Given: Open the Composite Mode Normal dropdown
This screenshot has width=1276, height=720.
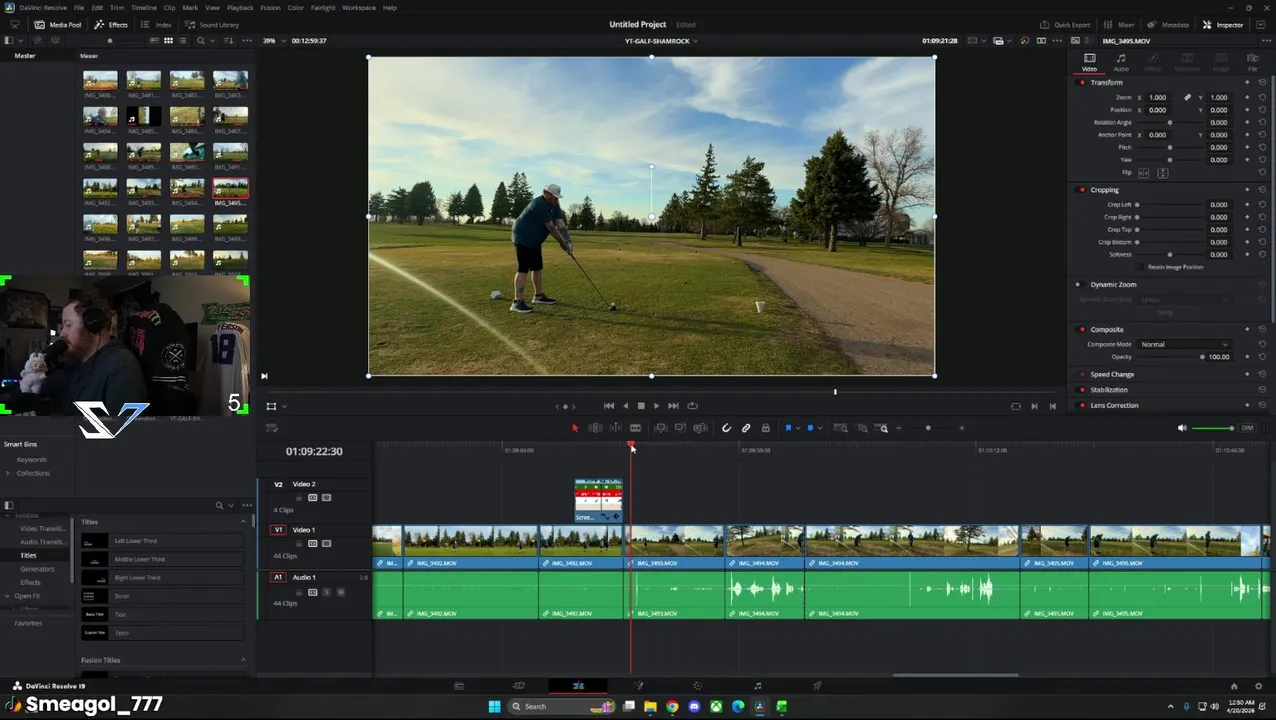Looking at the screenshot, I should [x=1184, y=345].
